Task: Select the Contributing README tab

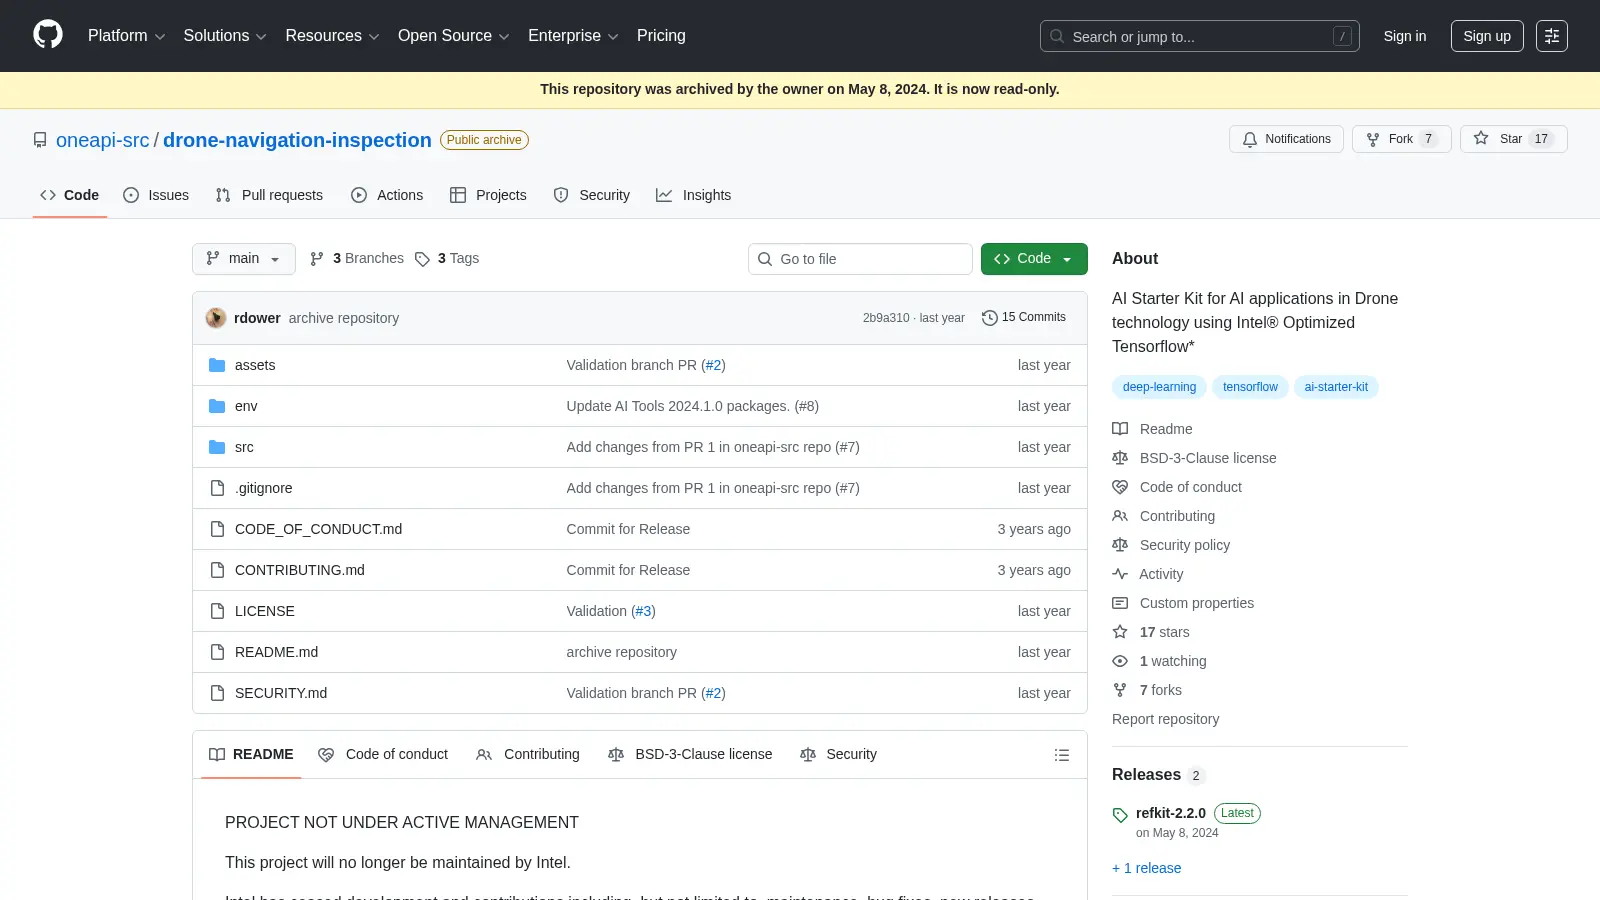Action: [x=528, y=755]
